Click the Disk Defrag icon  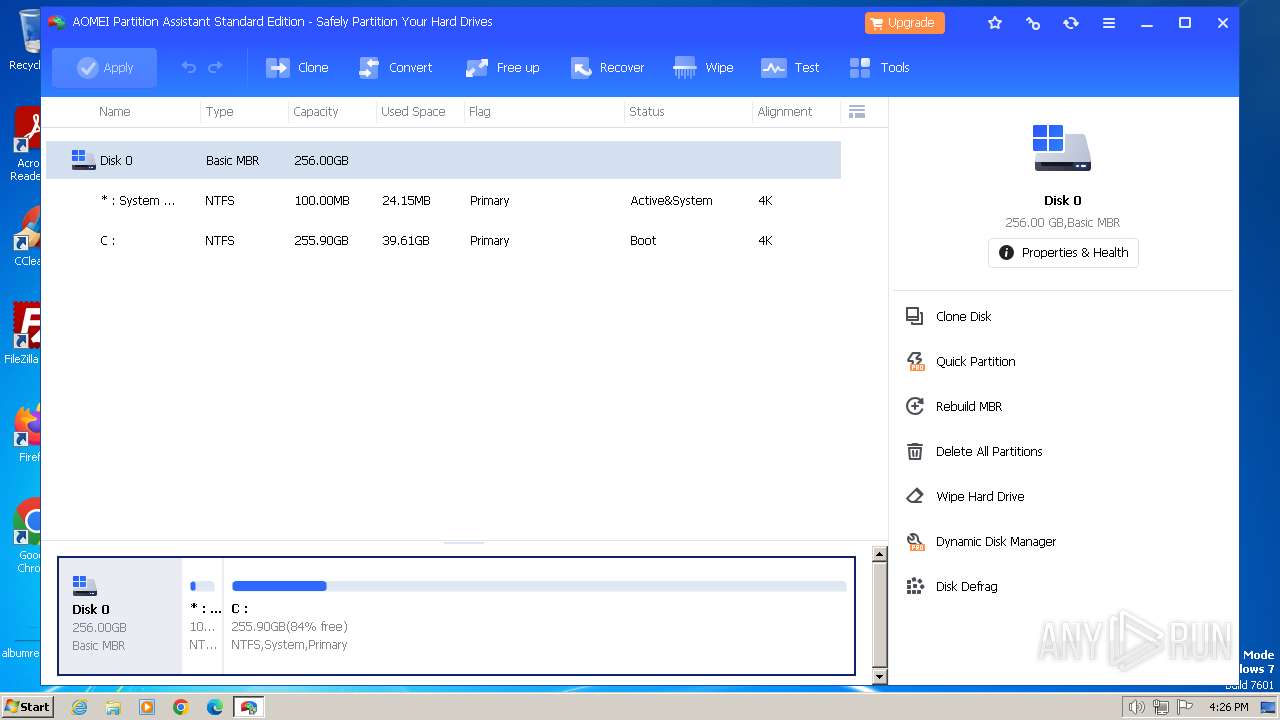click(914, 586)
